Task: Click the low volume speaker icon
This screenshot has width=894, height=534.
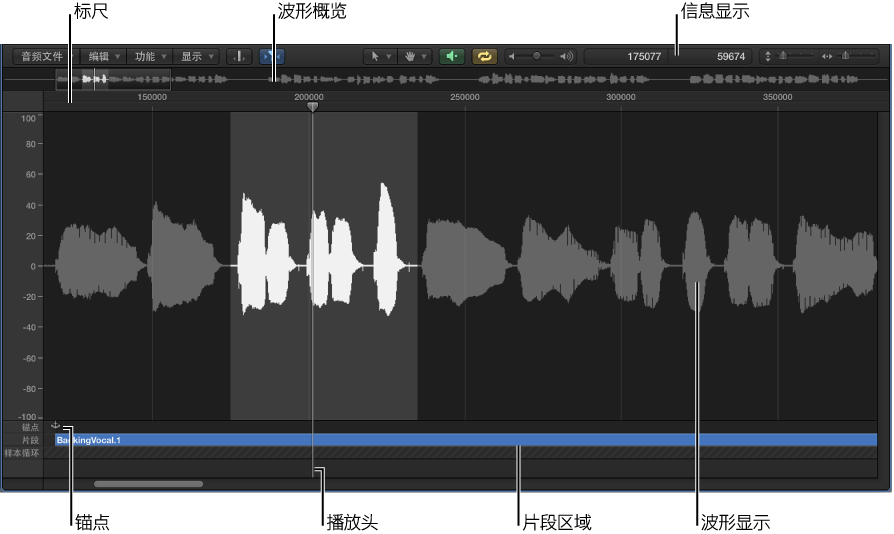Action: click(511, 56)
